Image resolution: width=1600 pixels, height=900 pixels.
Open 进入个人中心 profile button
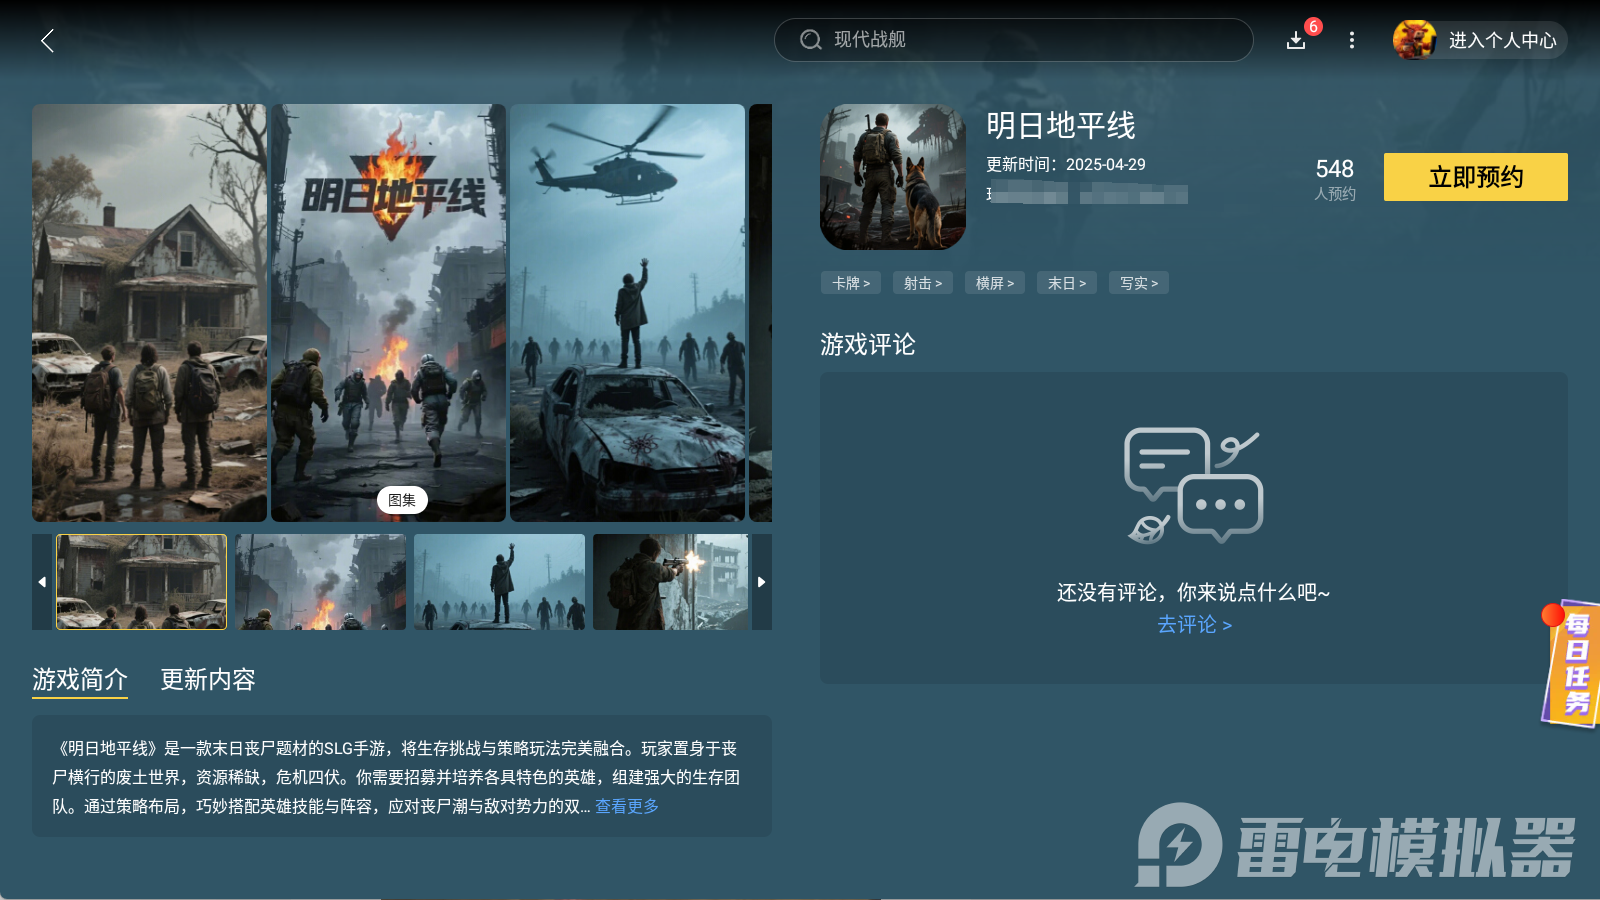pyautogui.click(x=1480, y=40)
